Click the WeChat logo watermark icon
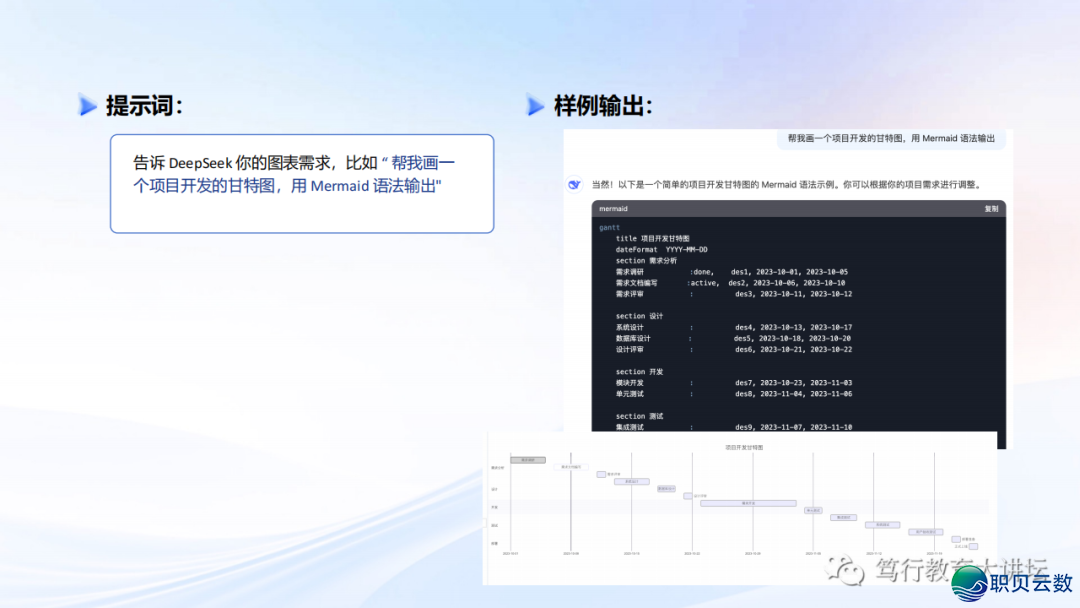 click(x=852, y=570)
